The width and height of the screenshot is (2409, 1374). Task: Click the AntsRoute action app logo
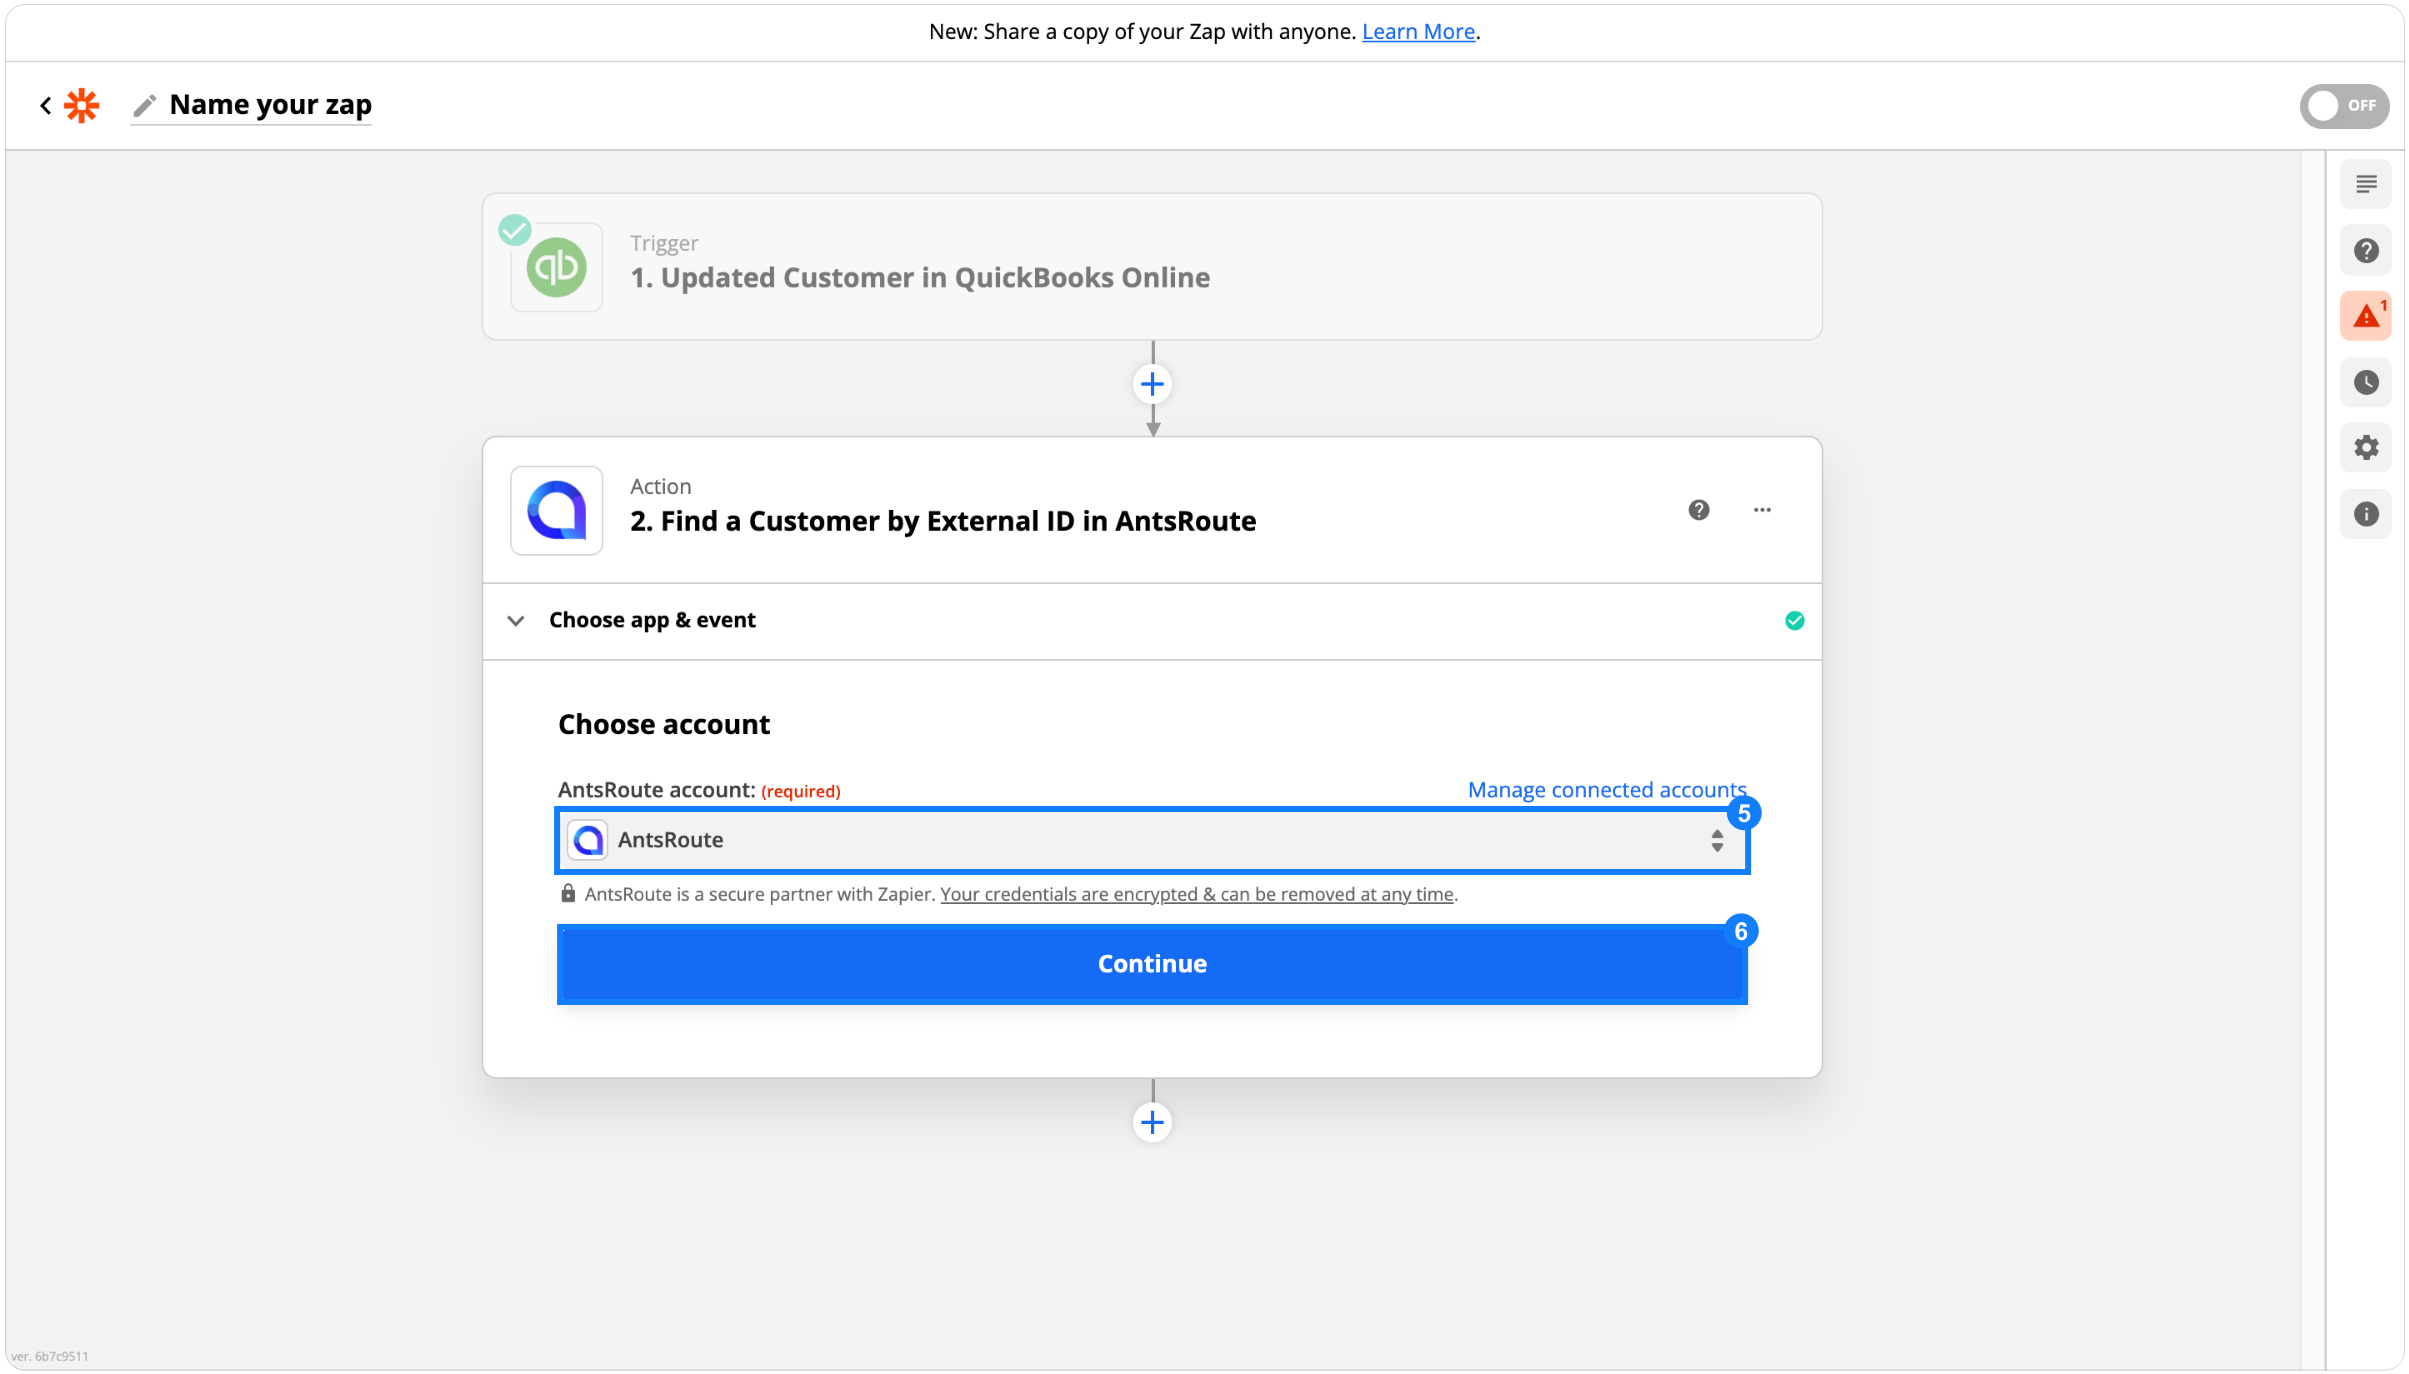(557, 510)
